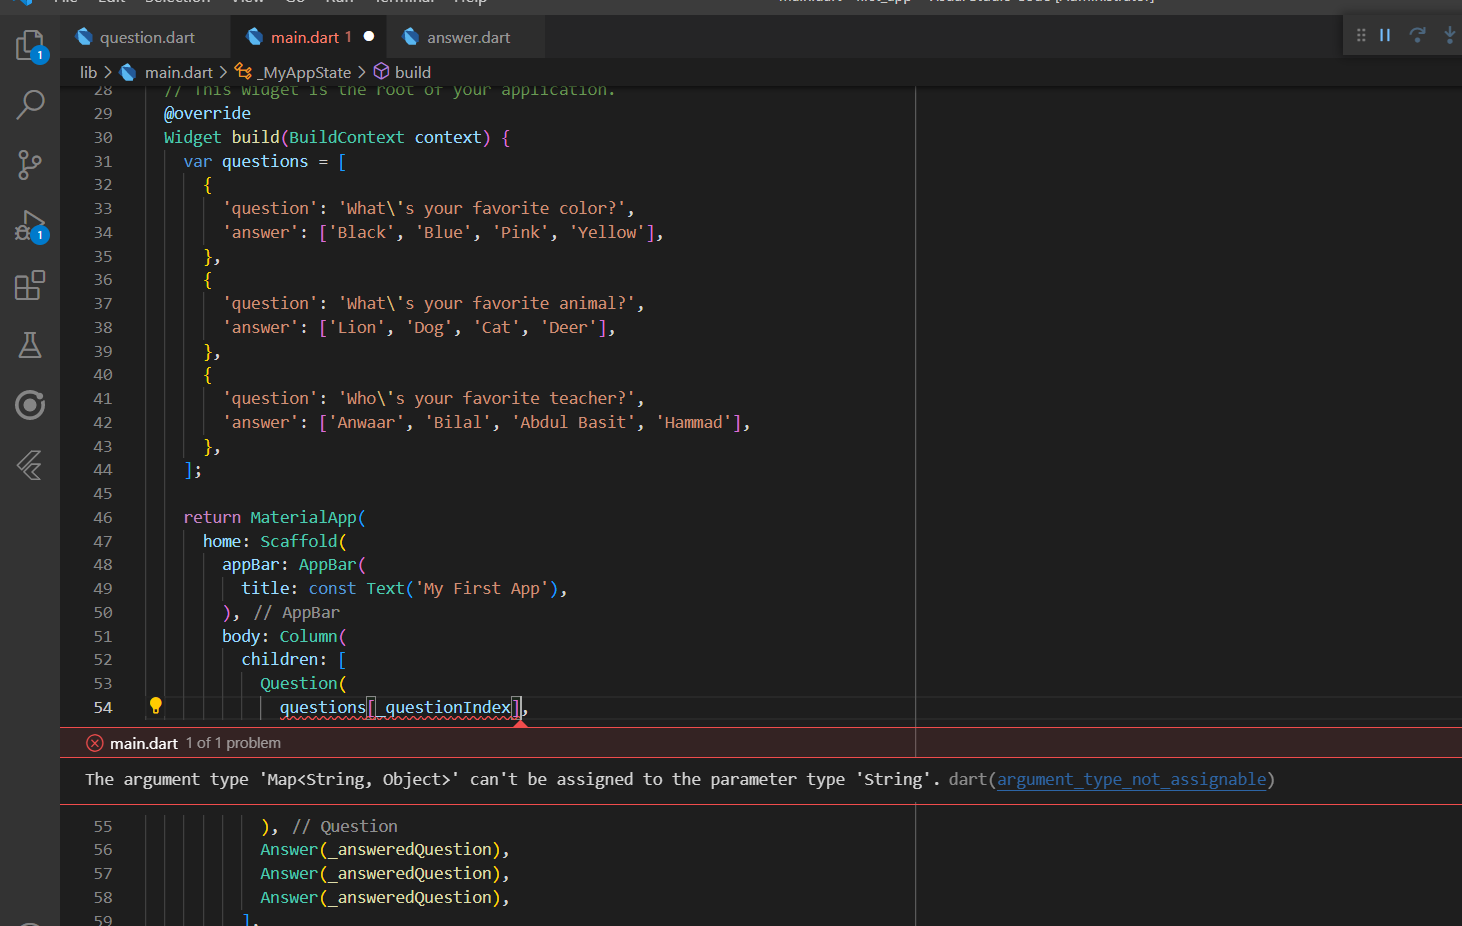Click 'children: [' on line 52
The image size is (1462, 926).
294,659
